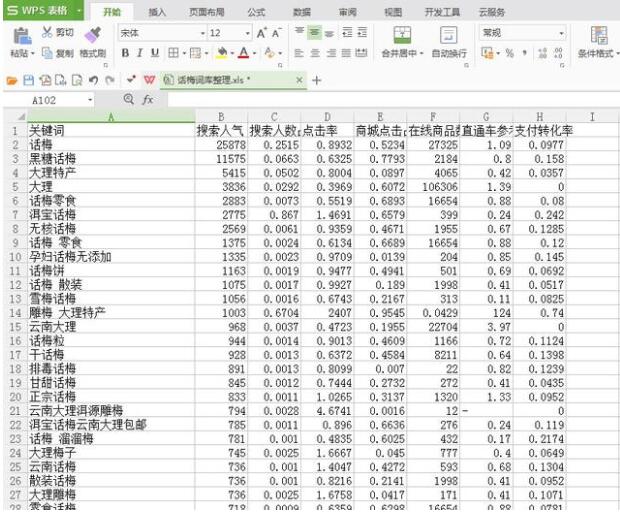Increase font size with the larger A
The height and width of the screenshot is (517, 620).
(262, 33)
